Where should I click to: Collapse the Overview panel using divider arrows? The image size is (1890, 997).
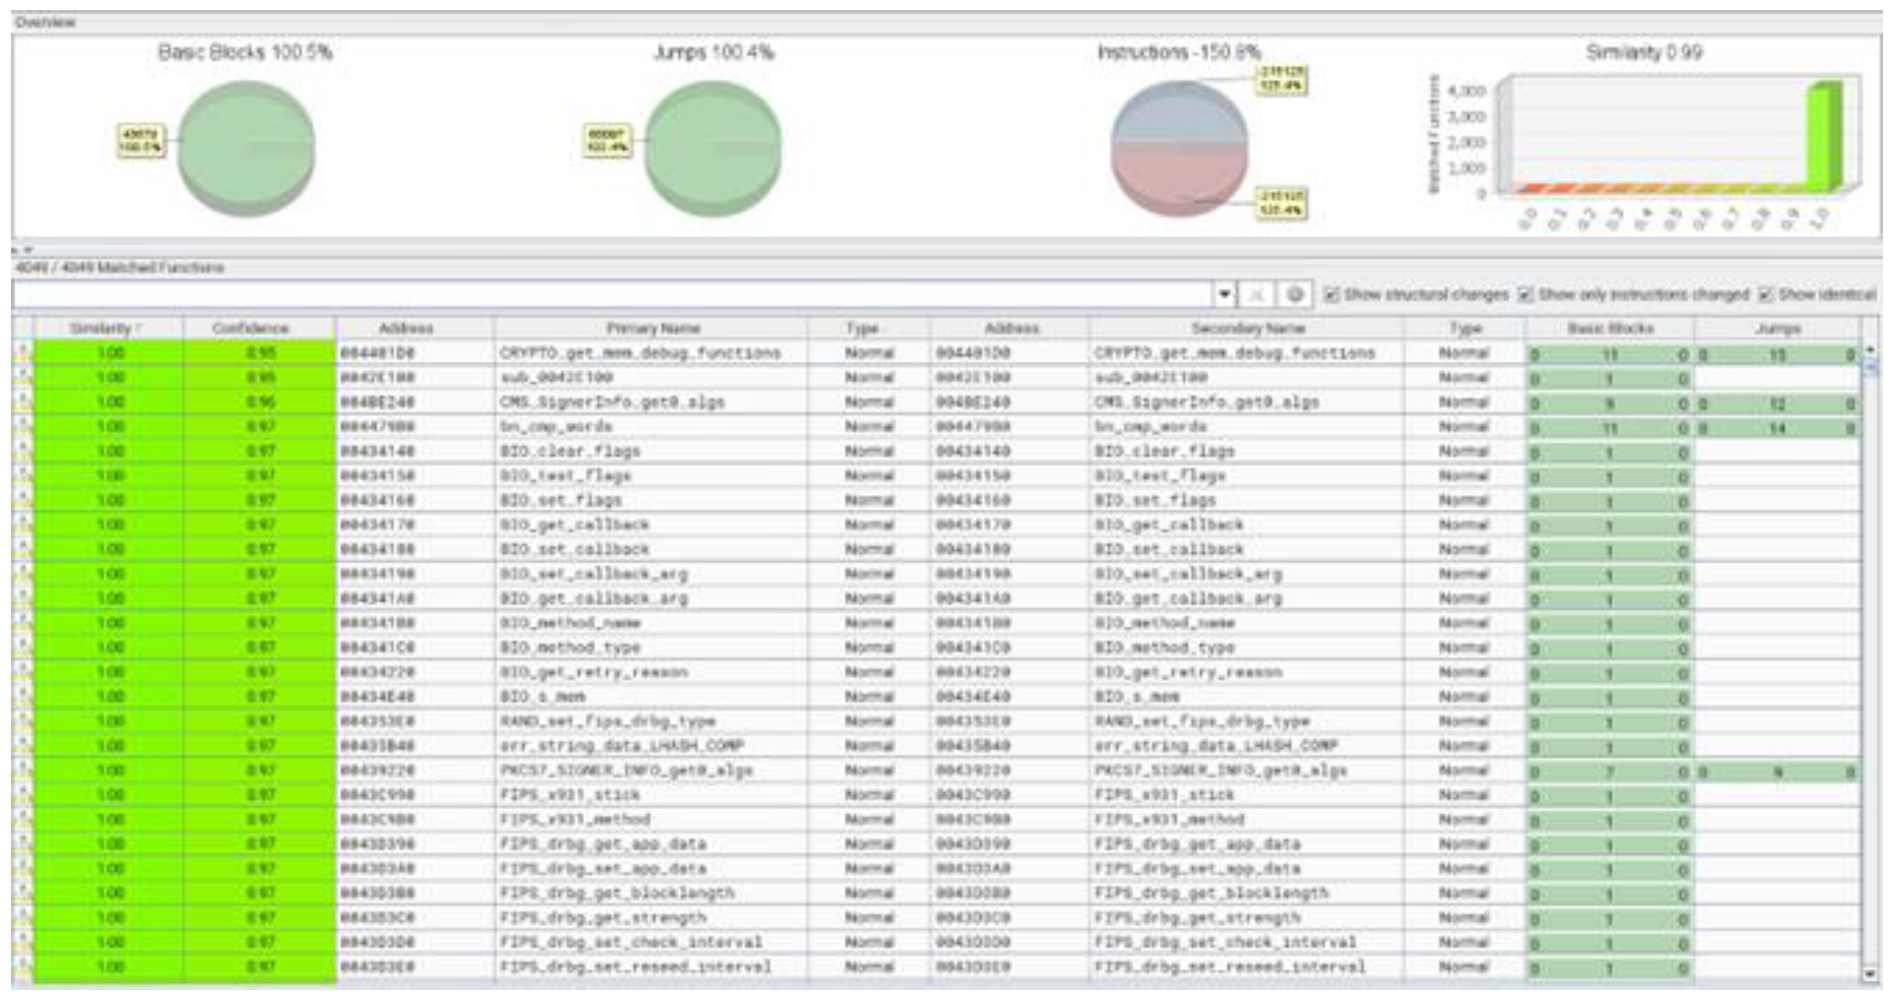(22, 250)
